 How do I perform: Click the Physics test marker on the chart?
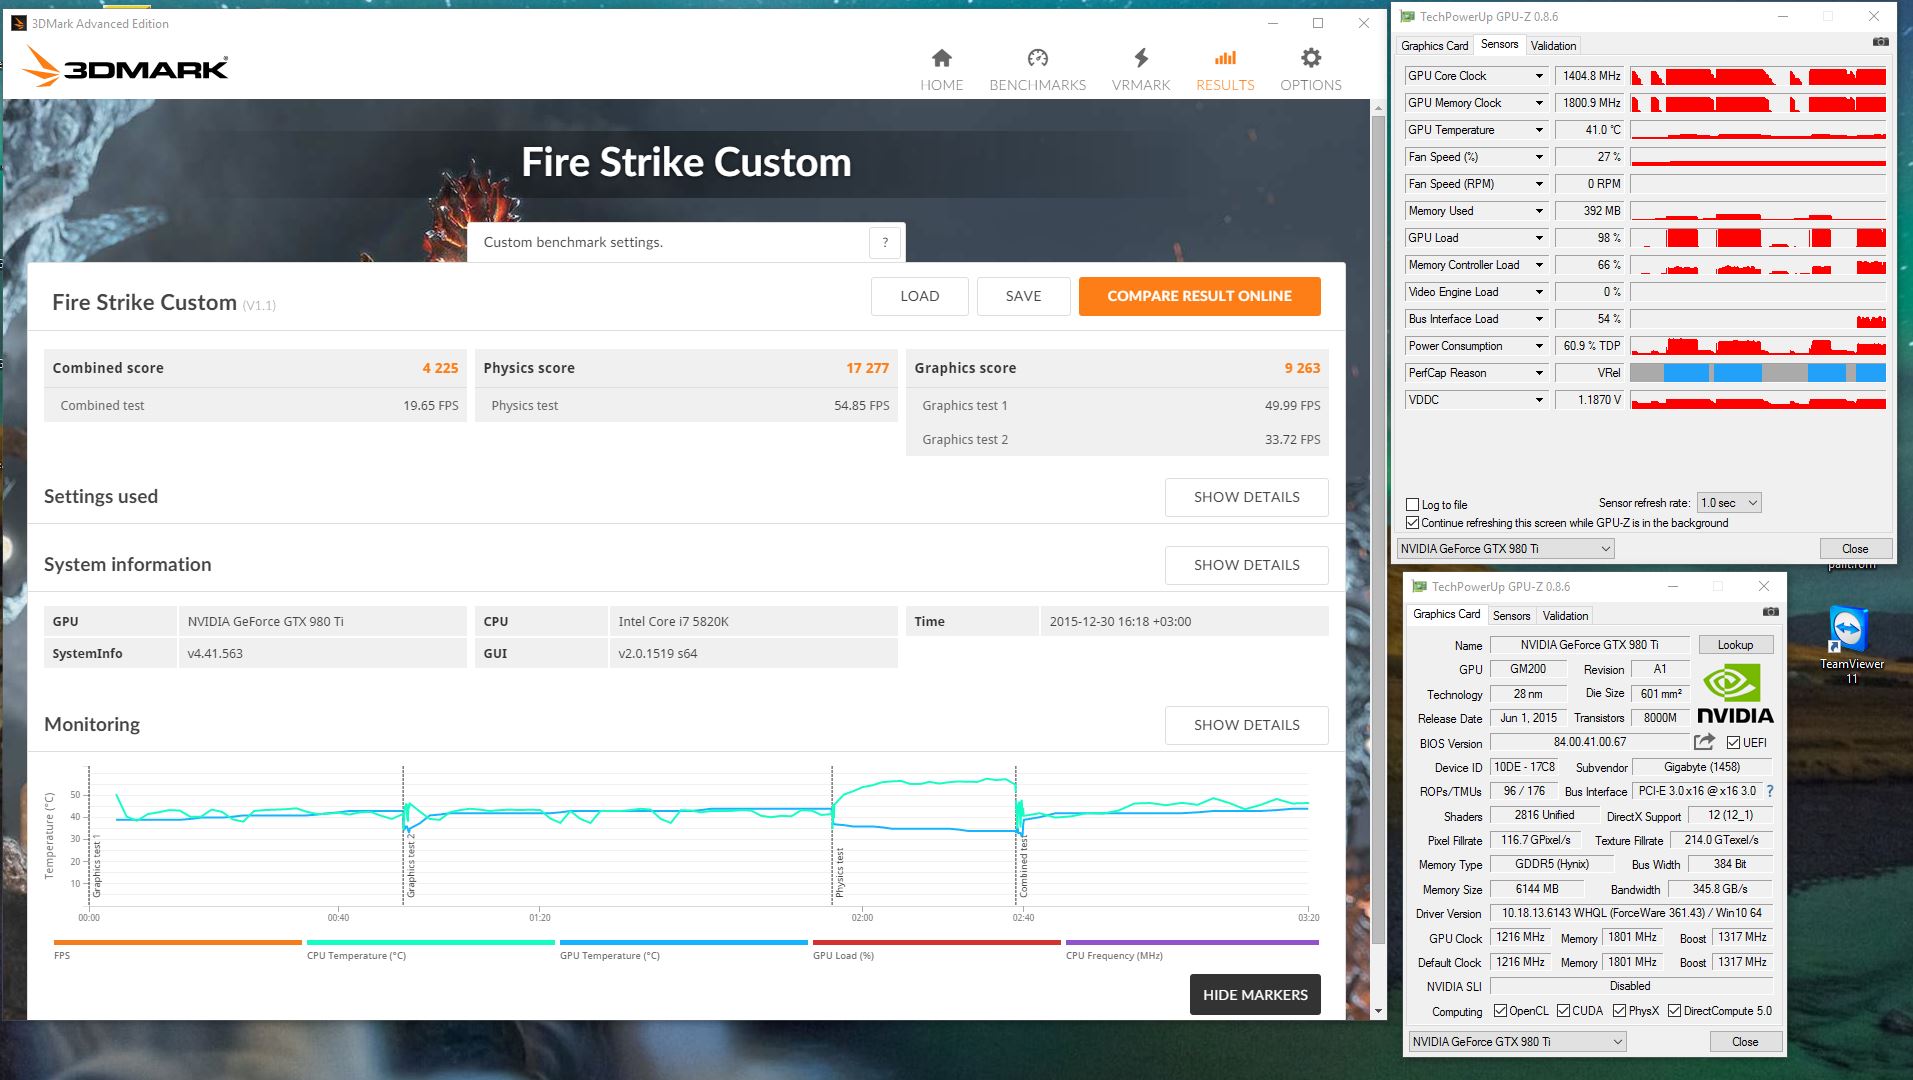tap(840, 872)
